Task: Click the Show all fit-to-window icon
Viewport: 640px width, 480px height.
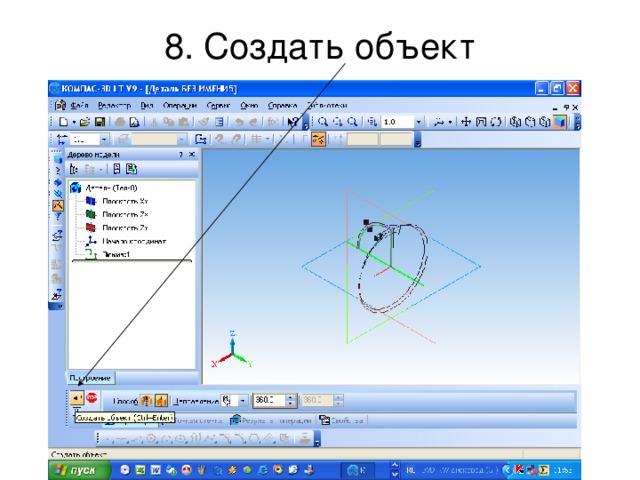Action: [481, 122]
